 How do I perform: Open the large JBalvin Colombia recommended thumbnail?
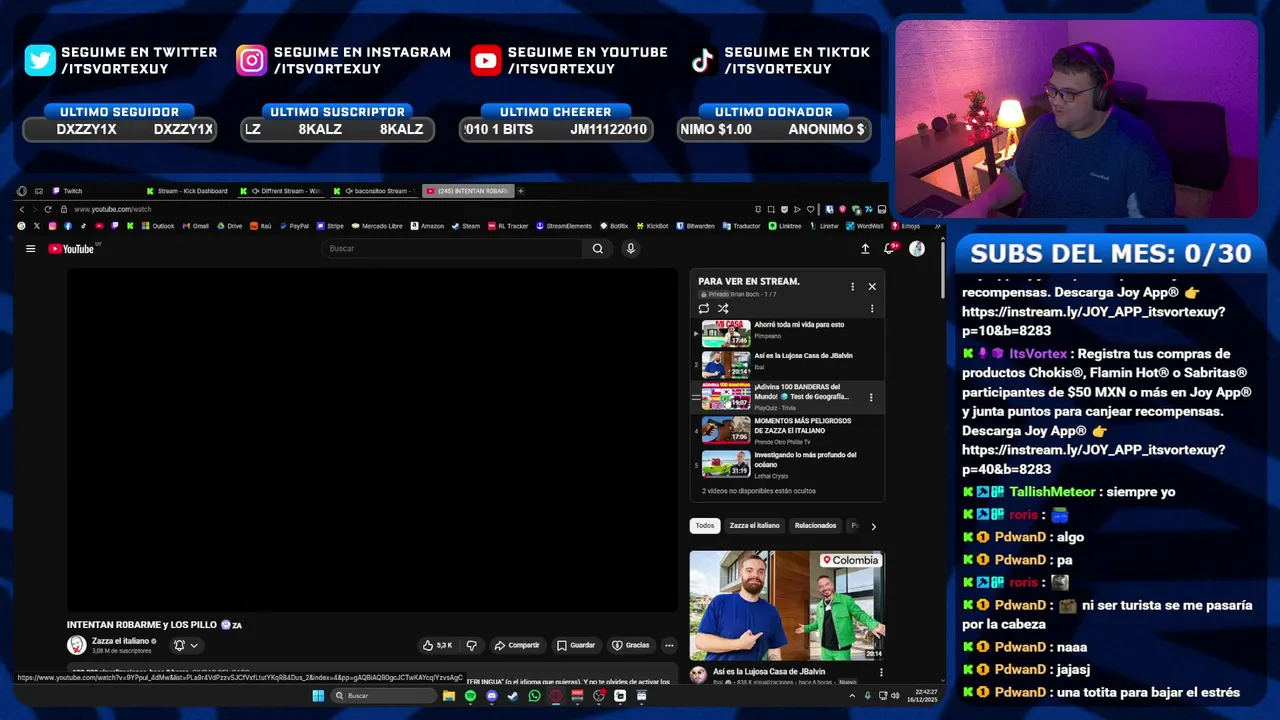[x=786, y=605]
